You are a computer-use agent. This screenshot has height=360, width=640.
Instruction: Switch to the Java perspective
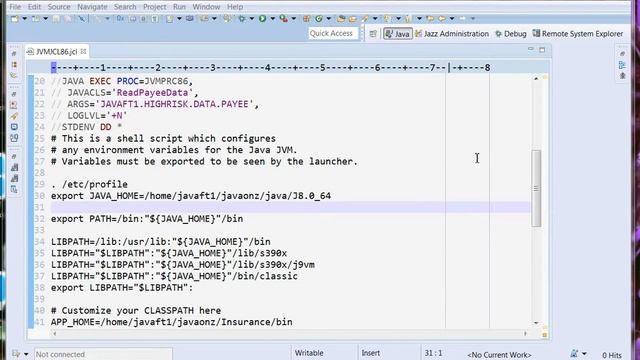point(397,34)
